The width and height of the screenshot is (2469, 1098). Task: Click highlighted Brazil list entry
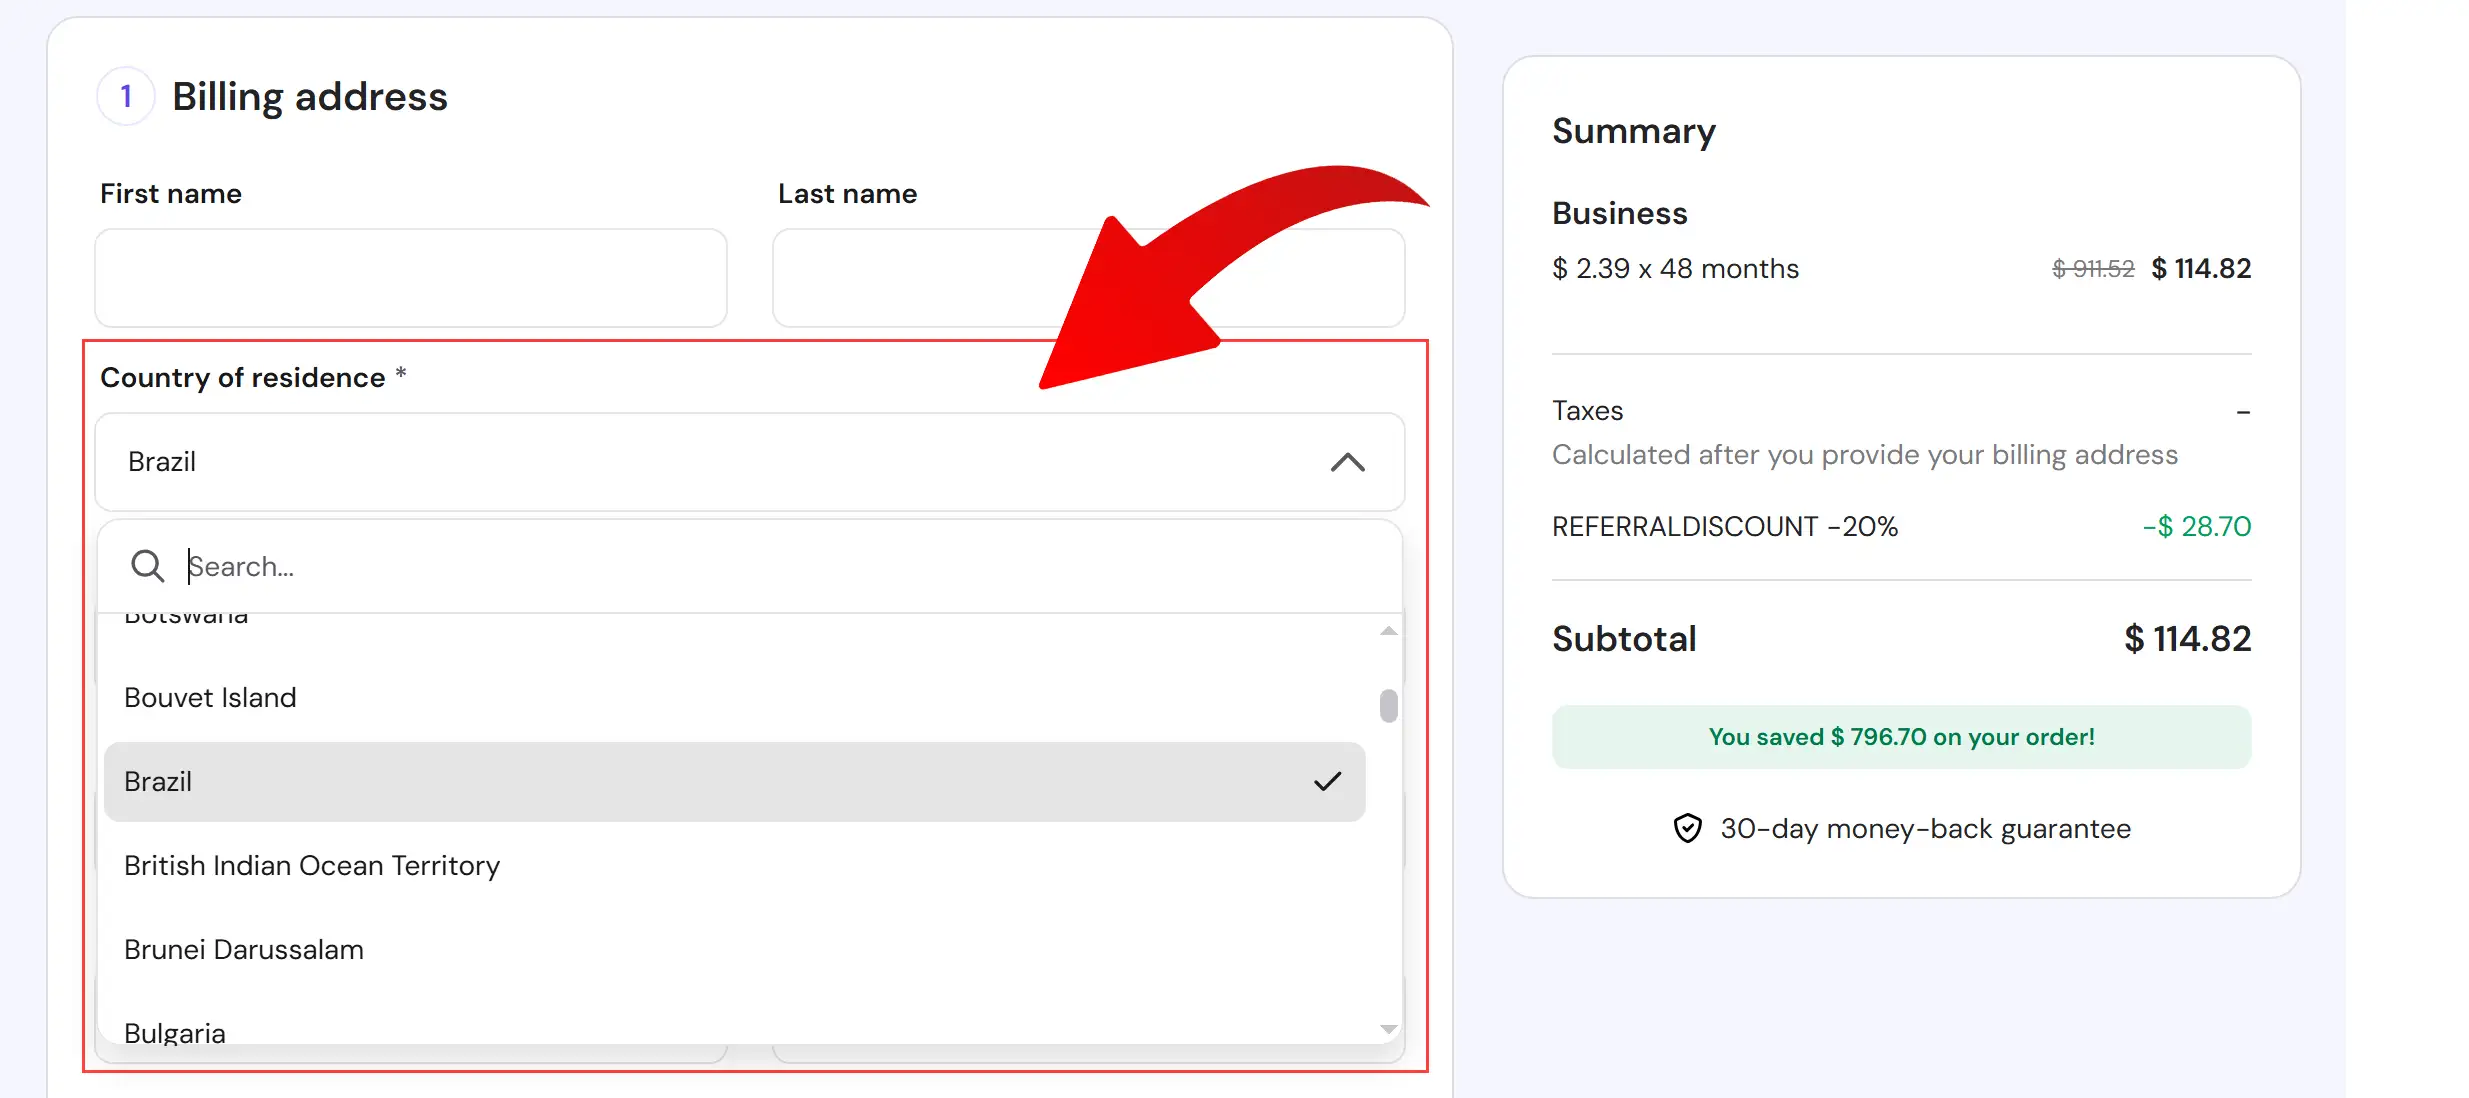[158, 781]
